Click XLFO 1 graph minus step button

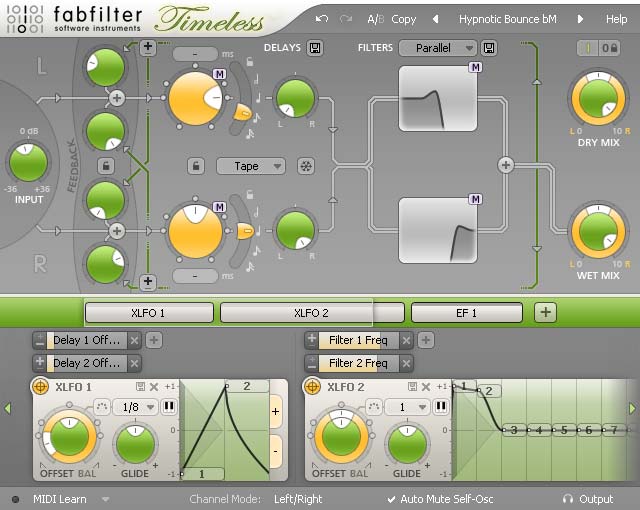tap(276, 451)
